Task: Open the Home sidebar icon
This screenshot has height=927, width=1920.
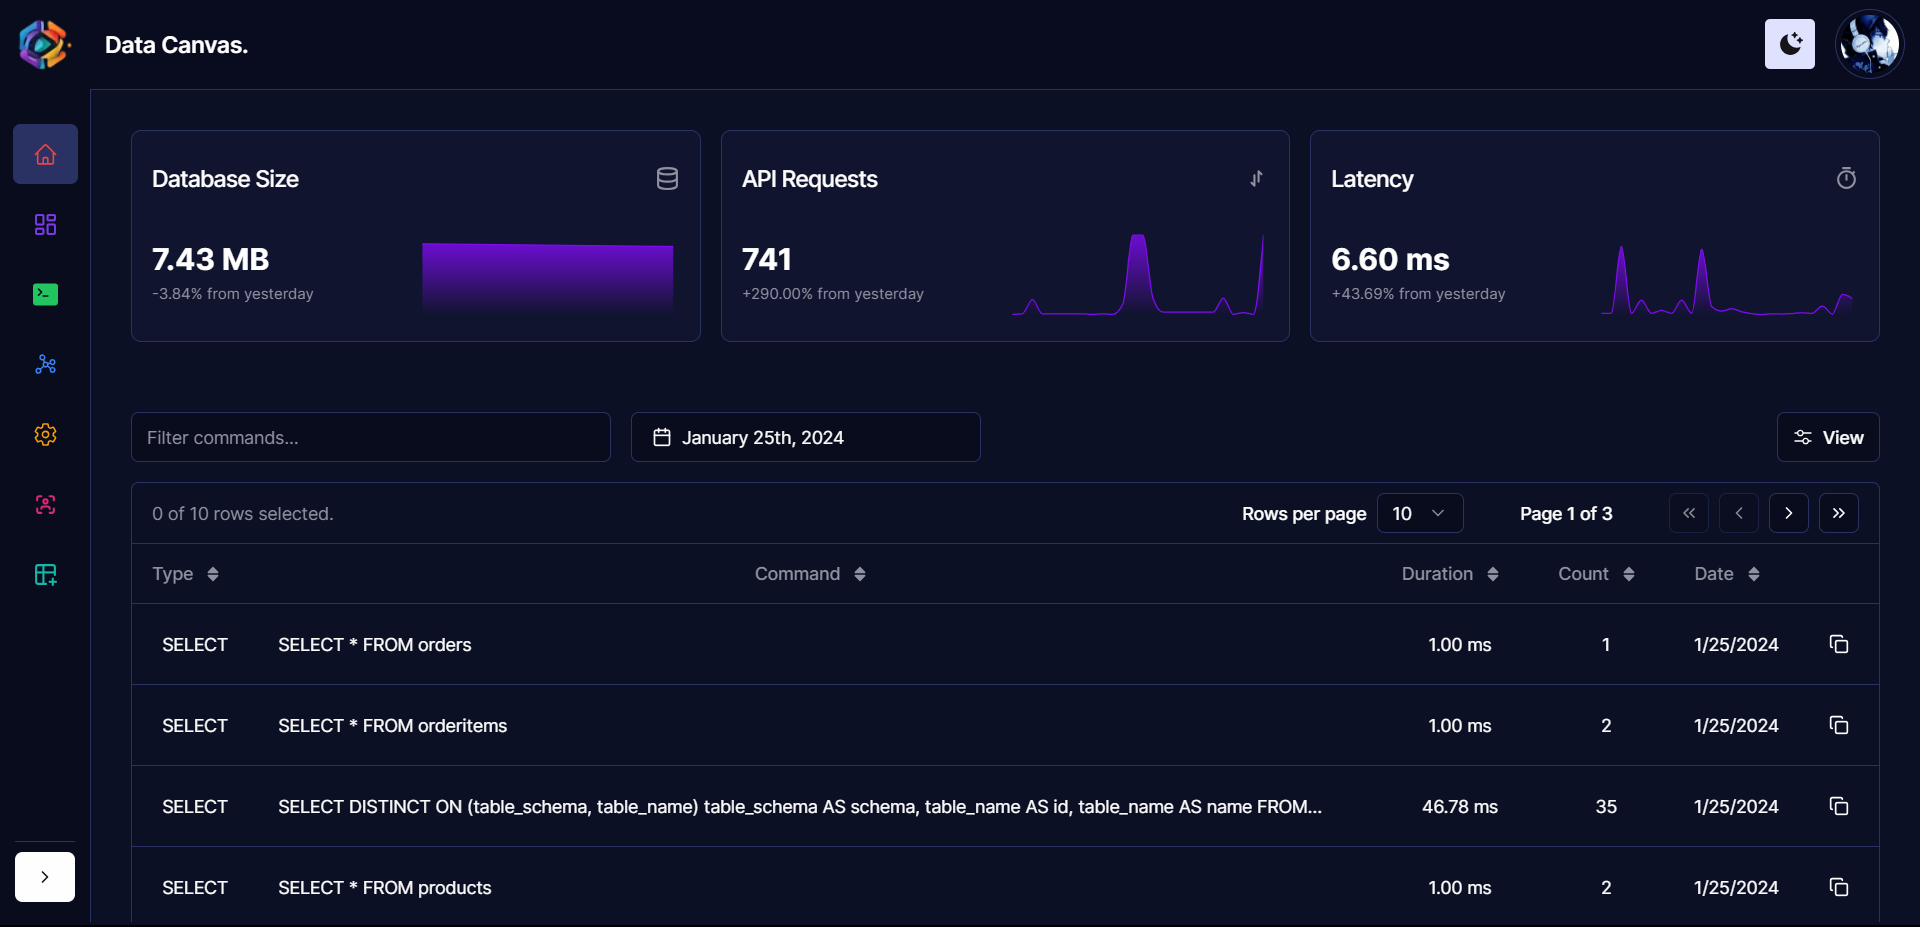Action: click(x=45, y=154)
